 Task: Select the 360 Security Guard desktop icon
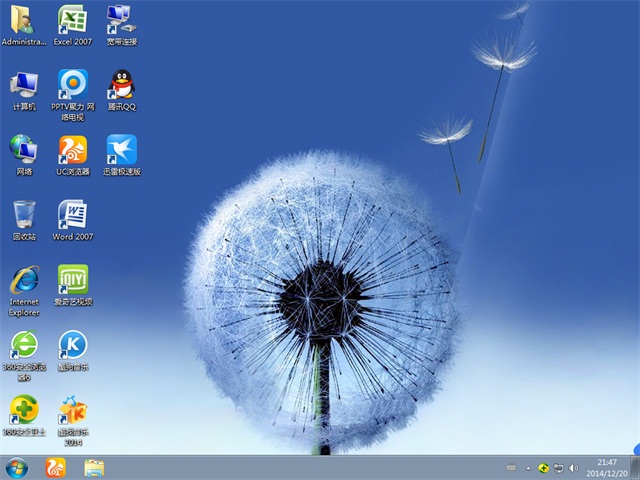click(24, 410)
